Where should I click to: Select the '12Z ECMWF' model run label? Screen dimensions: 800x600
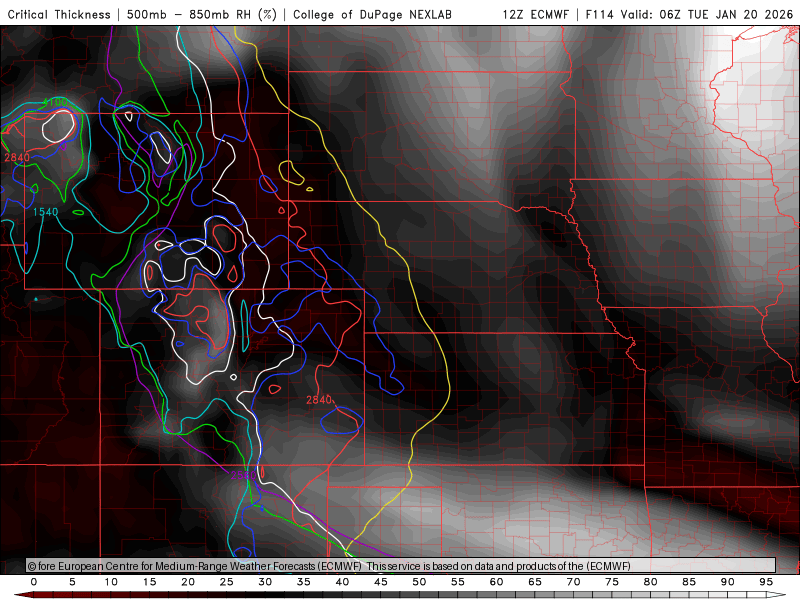tap(536, 14)
